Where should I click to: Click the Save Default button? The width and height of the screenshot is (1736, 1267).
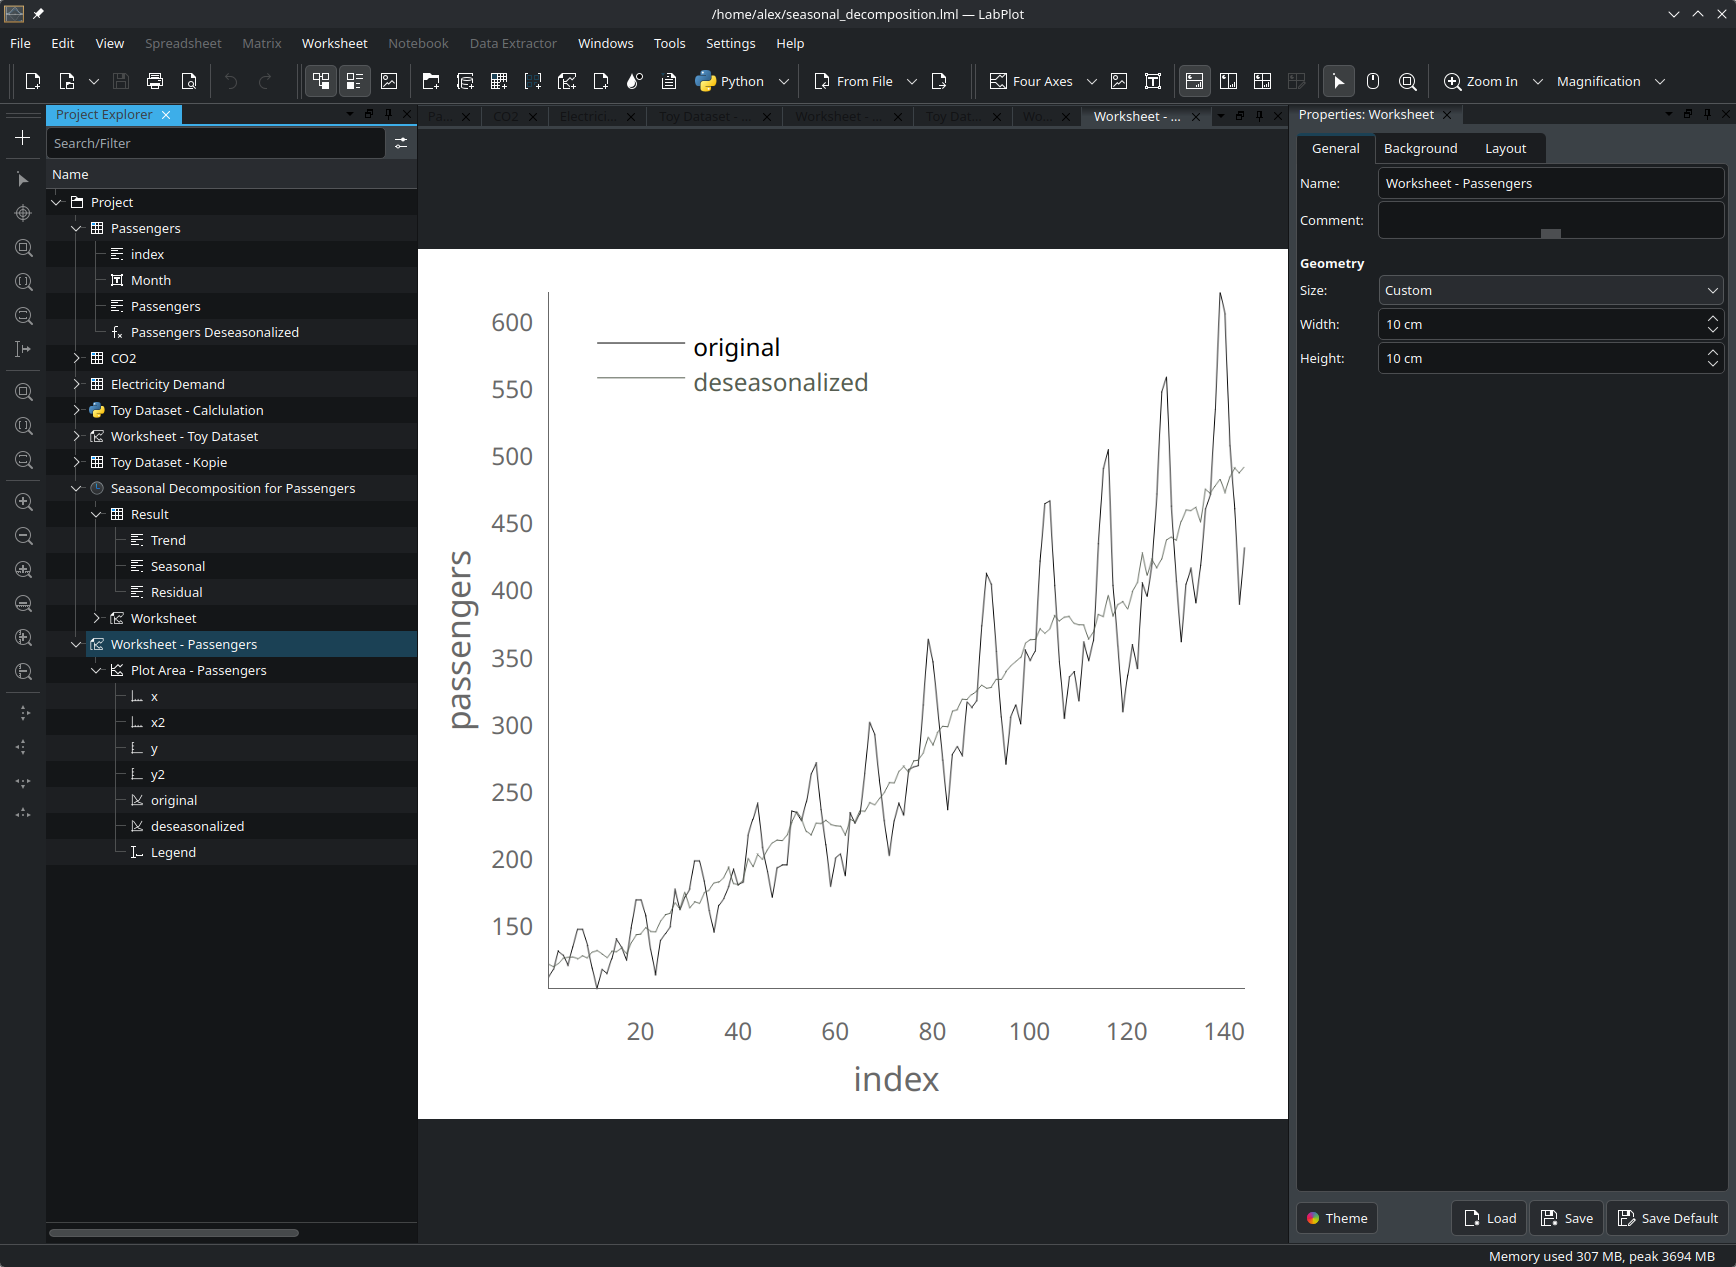click(1667, 1218)
